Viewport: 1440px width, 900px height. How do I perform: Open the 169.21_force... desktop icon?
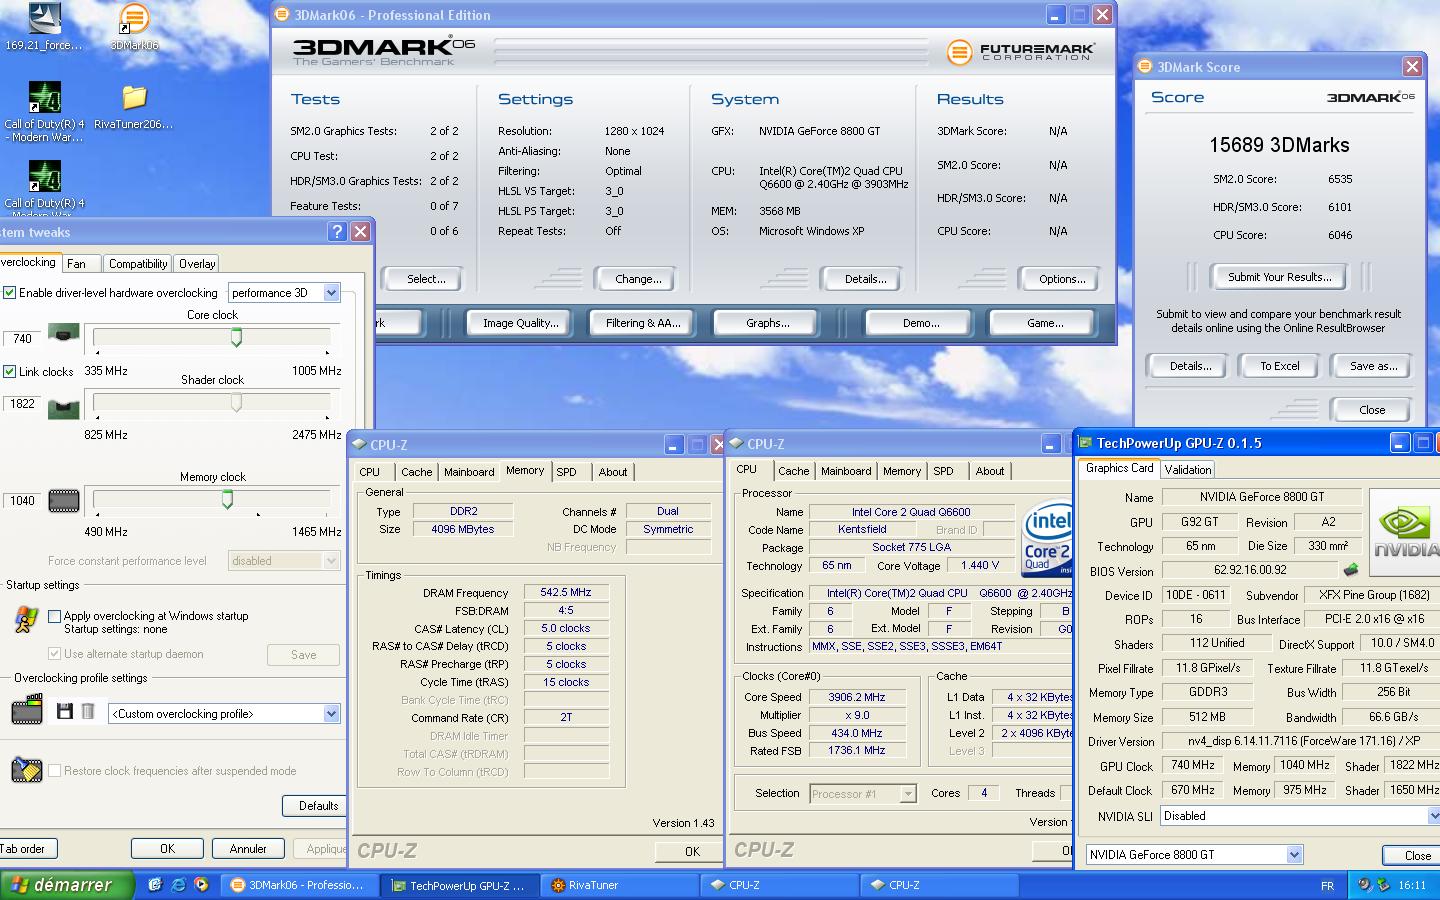pos(44,19)
